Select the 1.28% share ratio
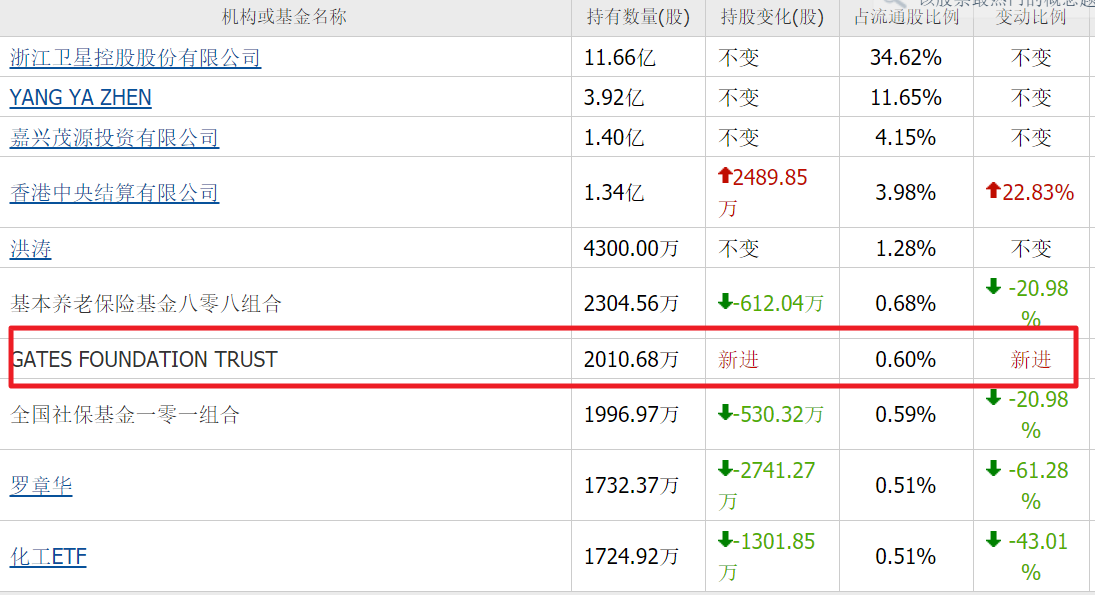 906,249
